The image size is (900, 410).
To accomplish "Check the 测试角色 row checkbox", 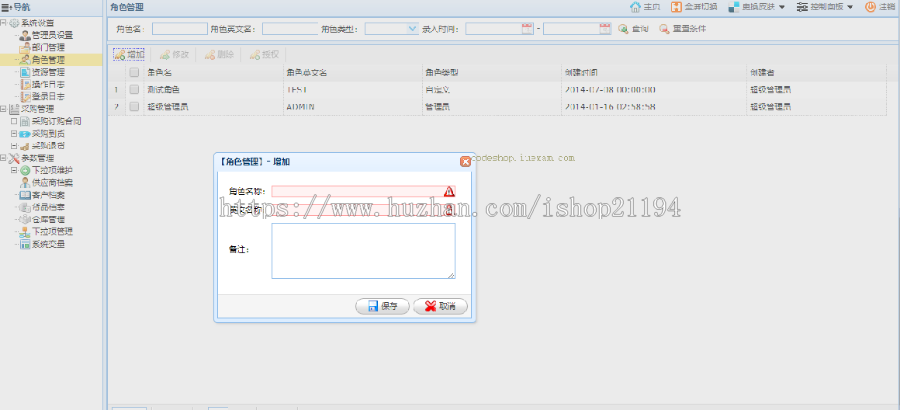I will pyautogui.click(x=134, y=90).
